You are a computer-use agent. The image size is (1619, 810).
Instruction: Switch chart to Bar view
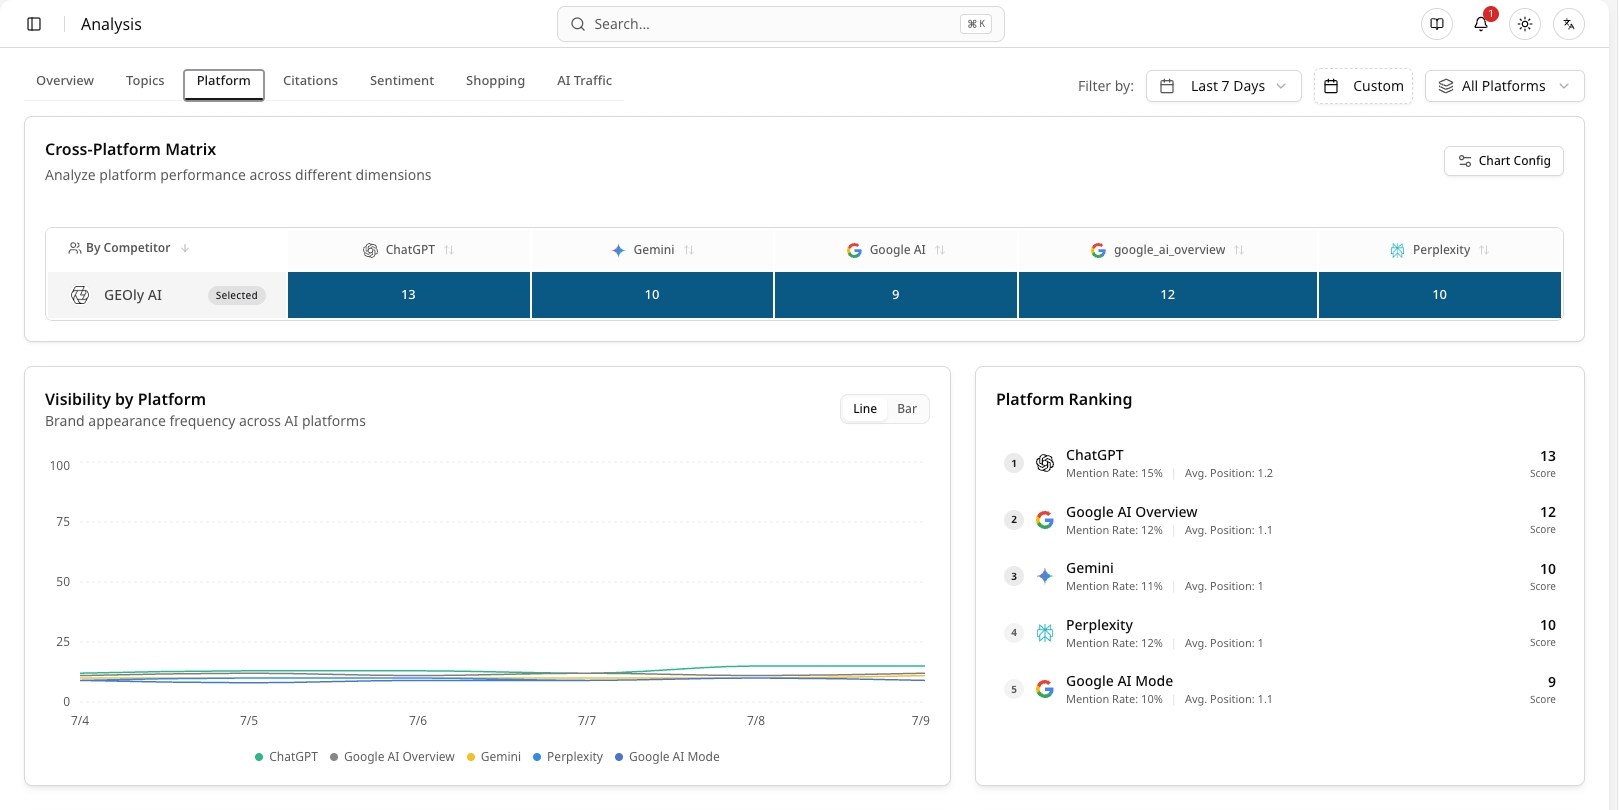[x=907, y=409]
